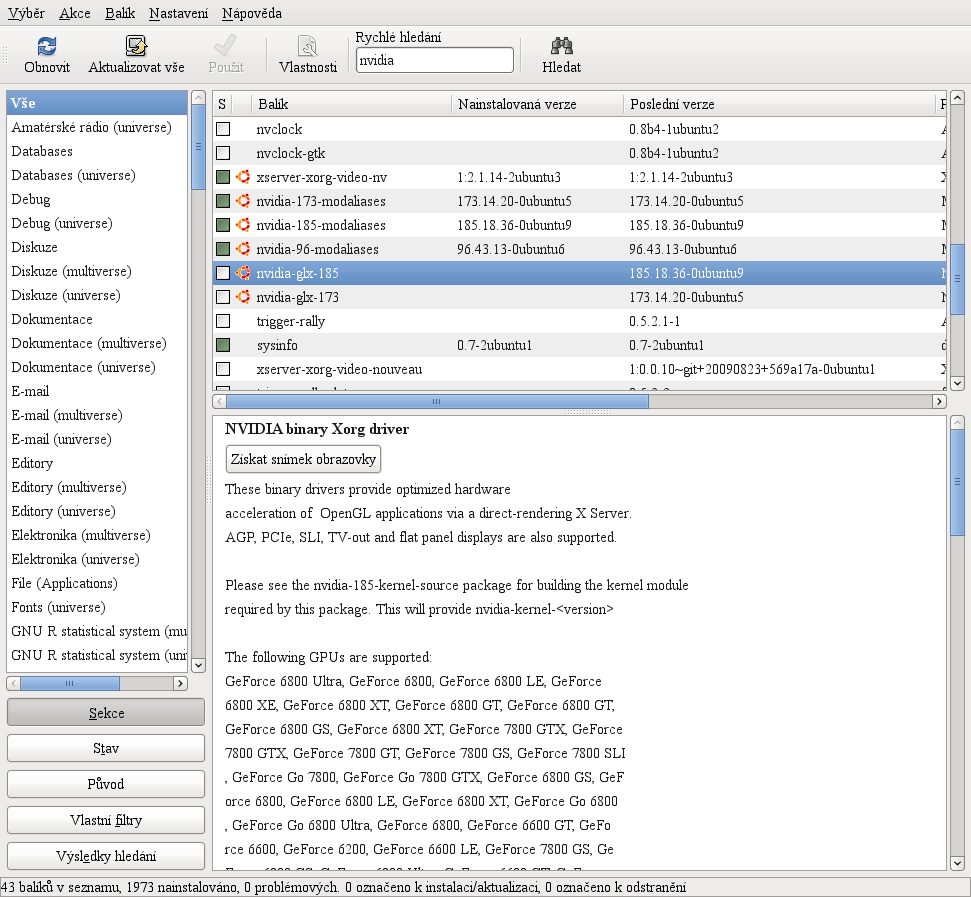Click Ubuntu logo beside xserver-xorg-video-nv
This screenshot has height=897, width=971.
click(243, 177)
